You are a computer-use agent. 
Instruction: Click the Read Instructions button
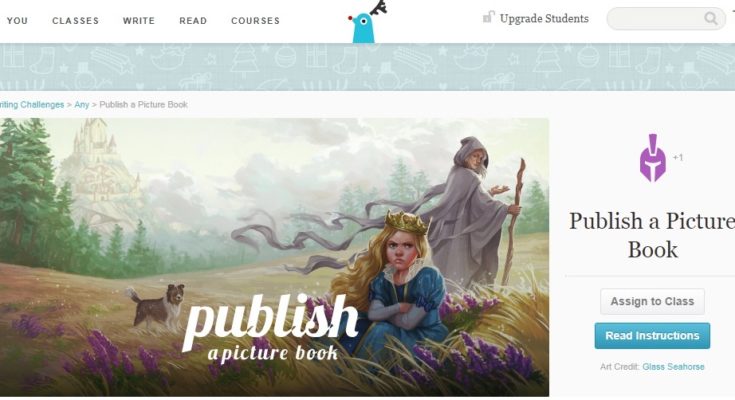pos(652,336)
